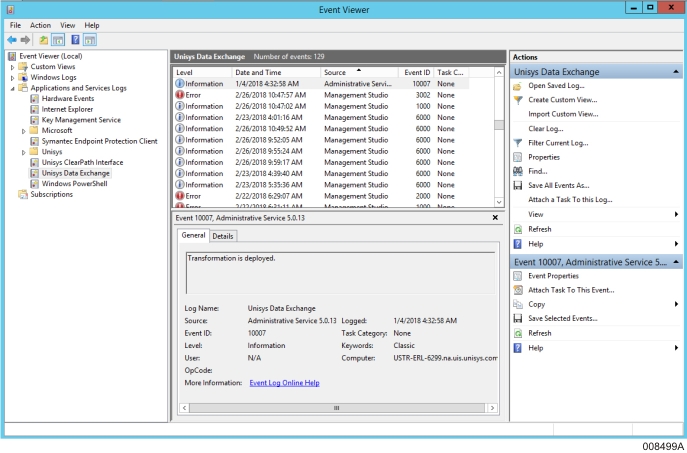Click the Open Saved Log folder icon

point(517,86)
